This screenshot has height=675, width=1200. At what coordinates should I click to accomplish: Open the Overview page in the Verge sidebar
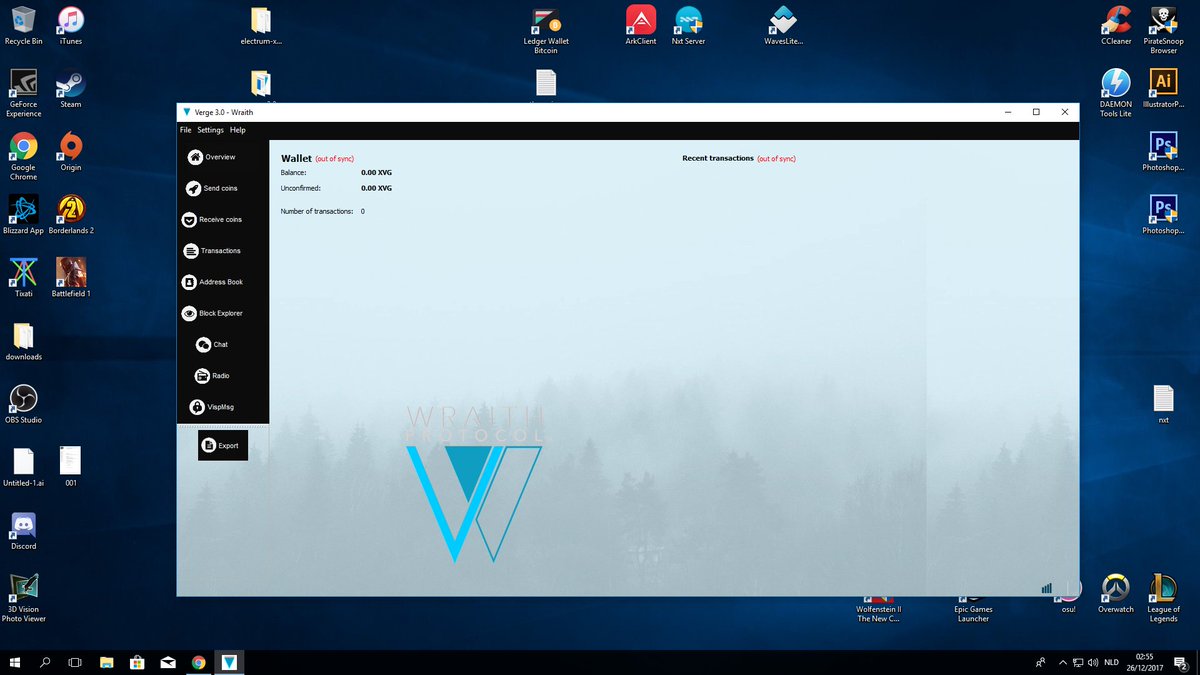(x=212, y=157)
